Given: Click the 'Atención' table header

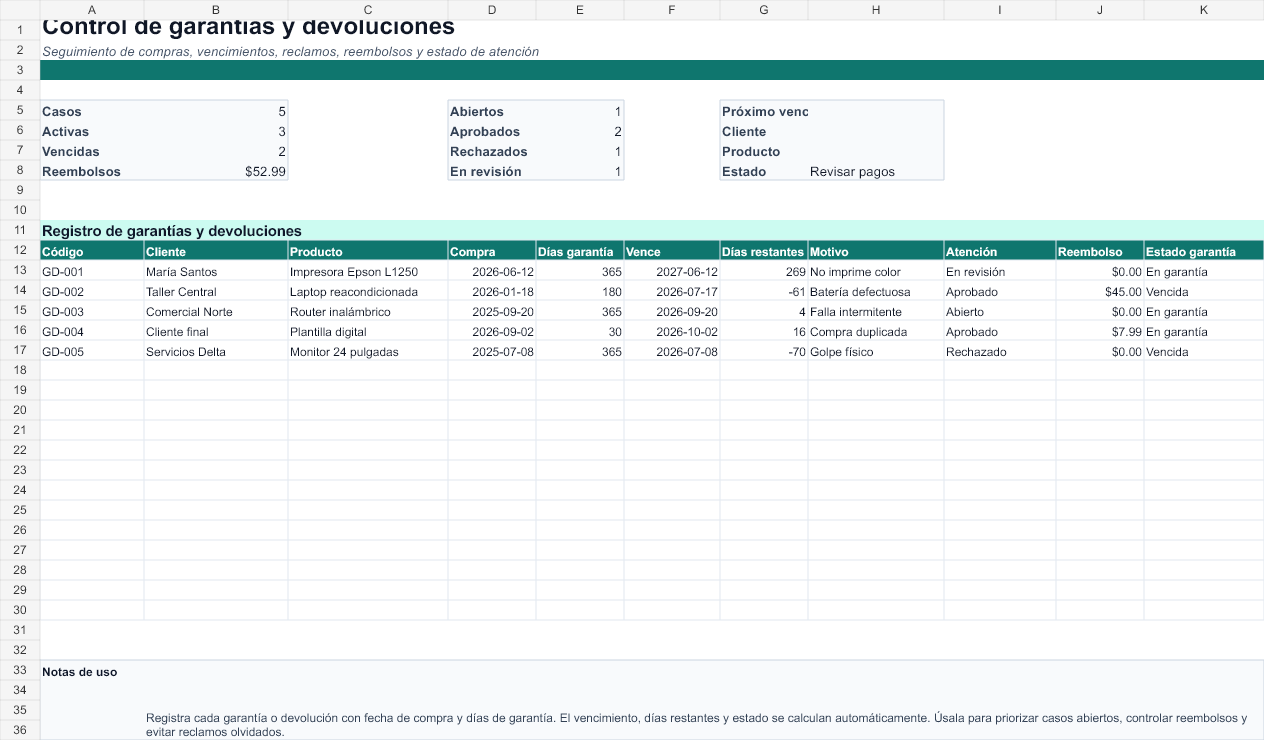Looking at the screenshot, I should click(x=1000, y=251).
